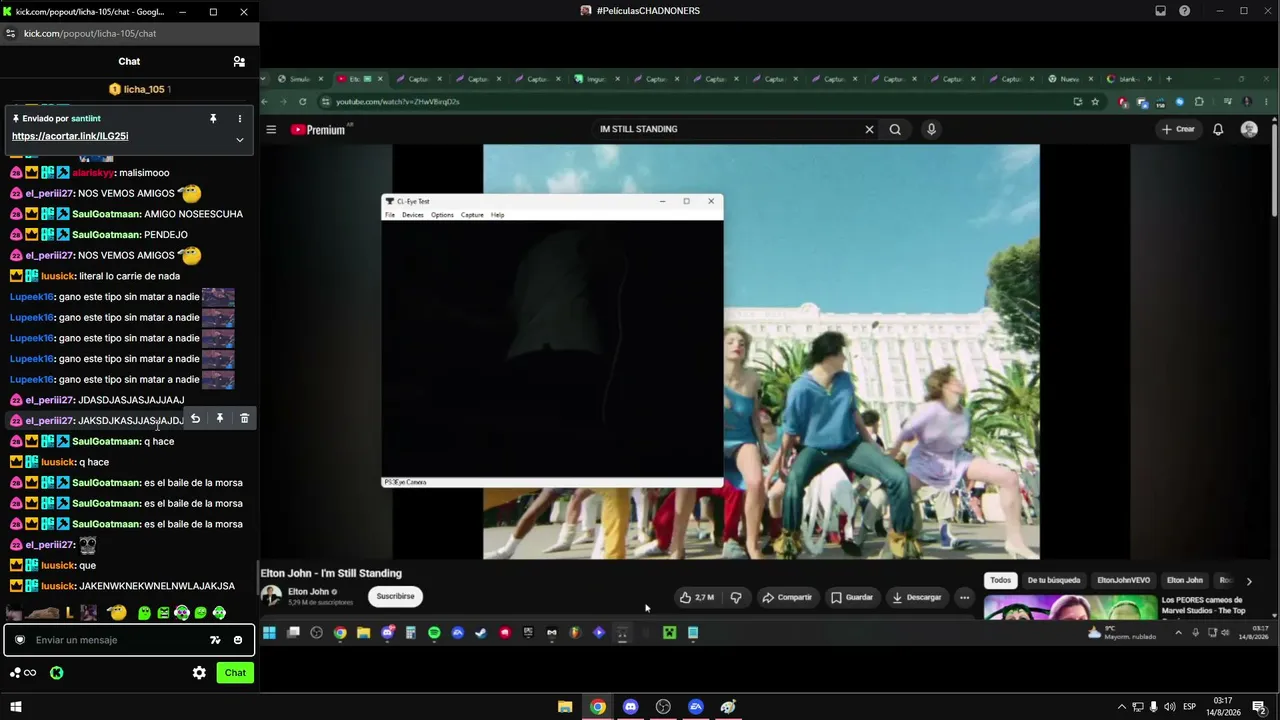The image size is (1280, 720).
Task: Click alariskyy username in chat
Action: pyautogui.click(x=92, y=173)
